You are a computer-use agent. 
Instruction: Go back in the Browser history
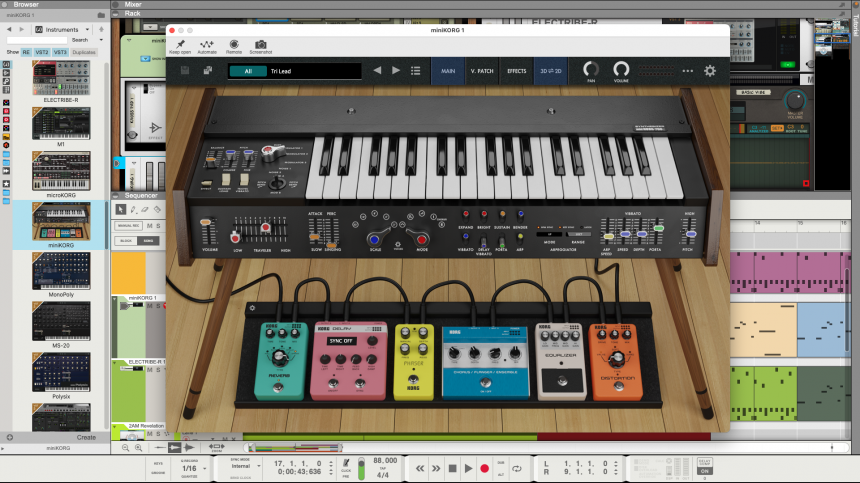tap(9, 30)
